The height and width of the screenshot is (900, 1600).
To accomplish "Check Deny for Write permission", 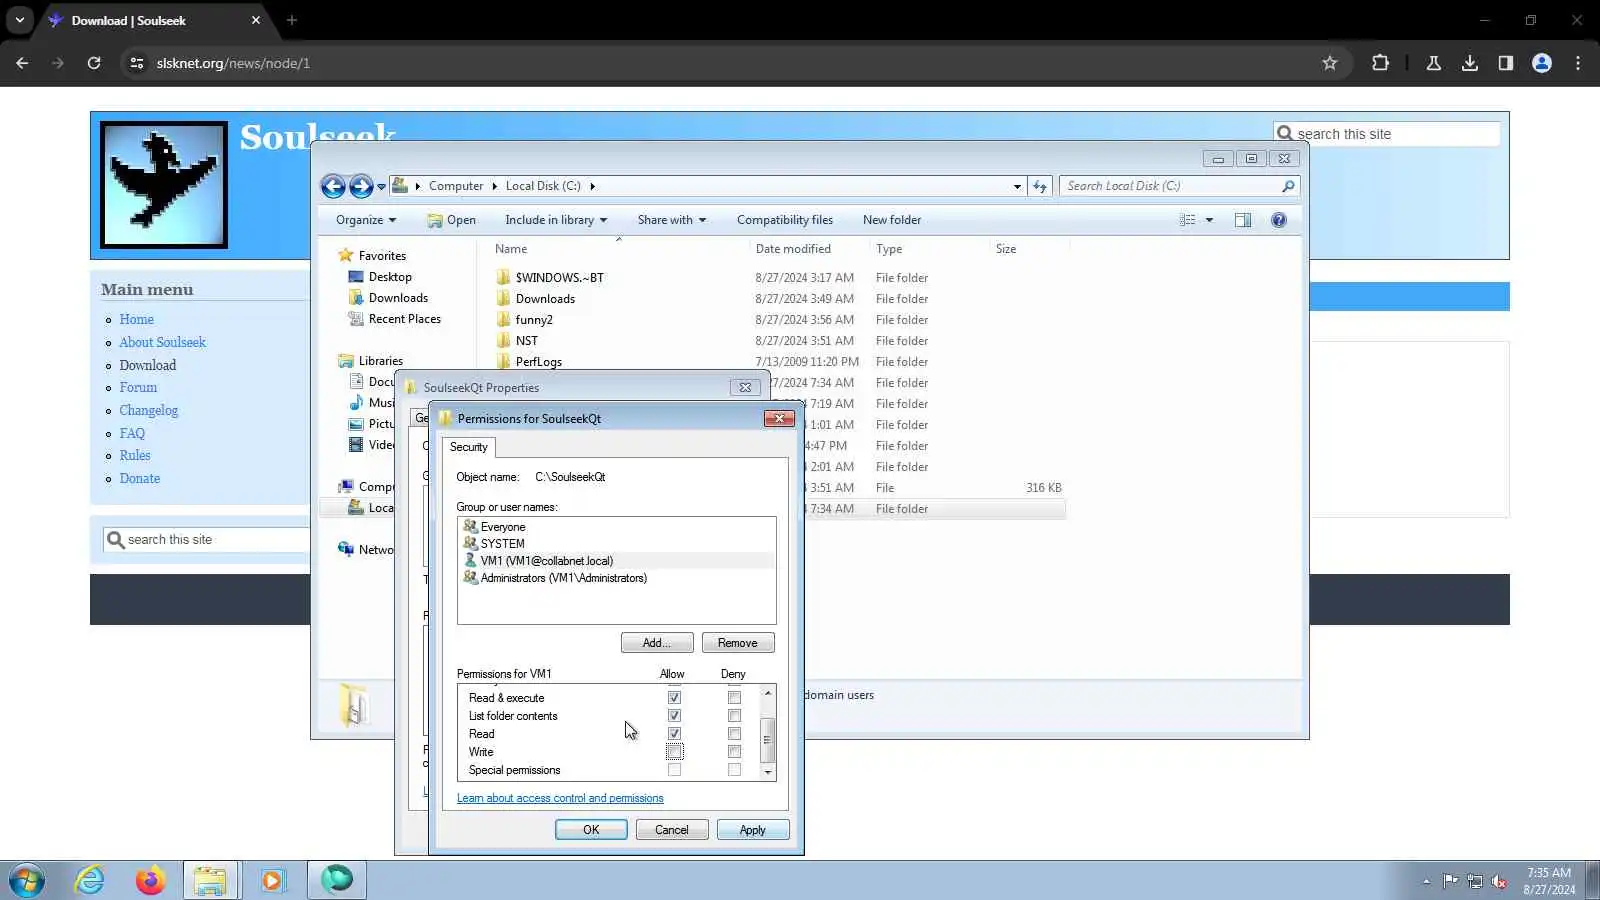I will click(734, 752).
